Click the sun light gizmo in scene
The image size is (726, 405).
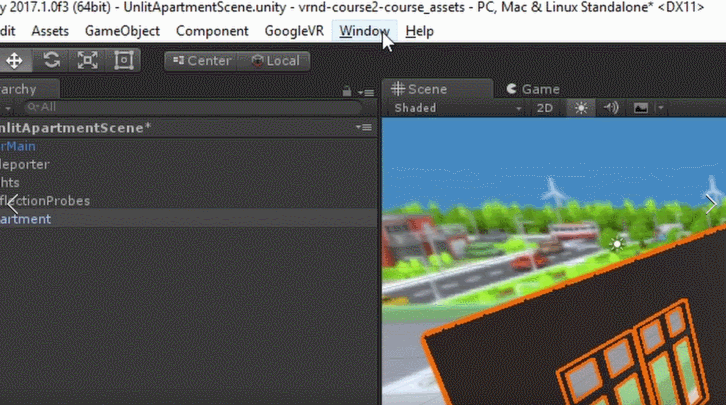(x=617, y=243)
